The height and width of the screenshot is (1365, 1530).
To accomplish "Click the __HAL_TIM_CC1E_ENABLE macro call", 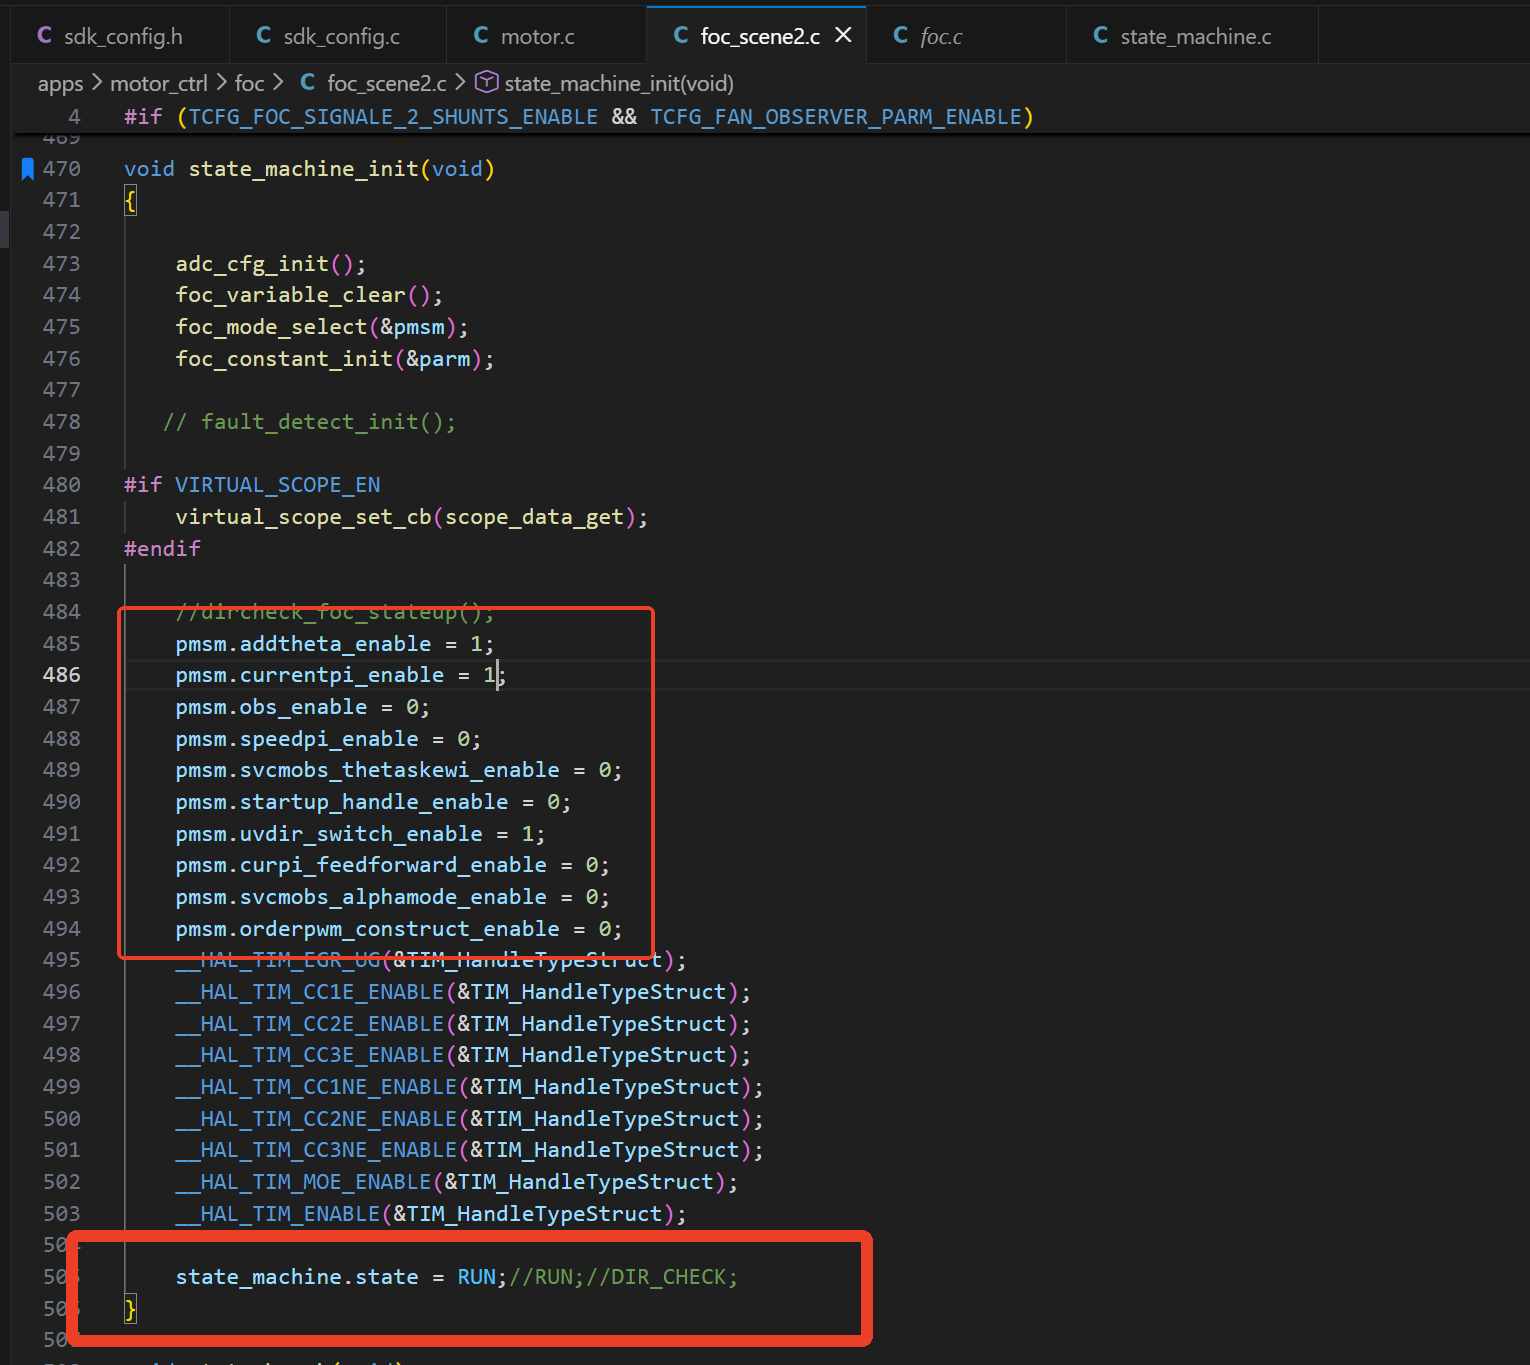I will coord(463,992).
